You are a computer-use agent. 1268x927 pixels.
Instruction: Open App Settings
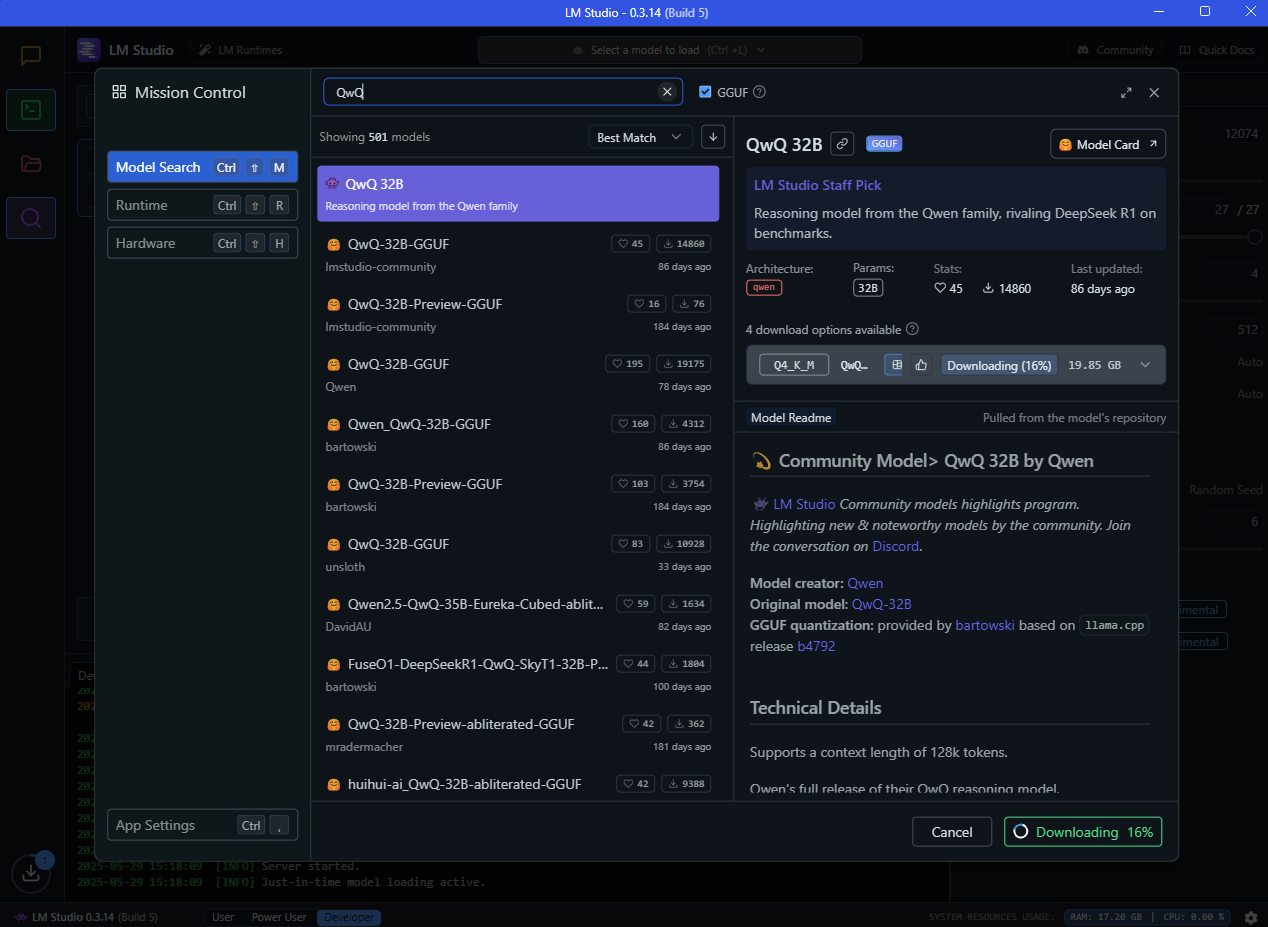pyautogui.click(x=202, y=825)
